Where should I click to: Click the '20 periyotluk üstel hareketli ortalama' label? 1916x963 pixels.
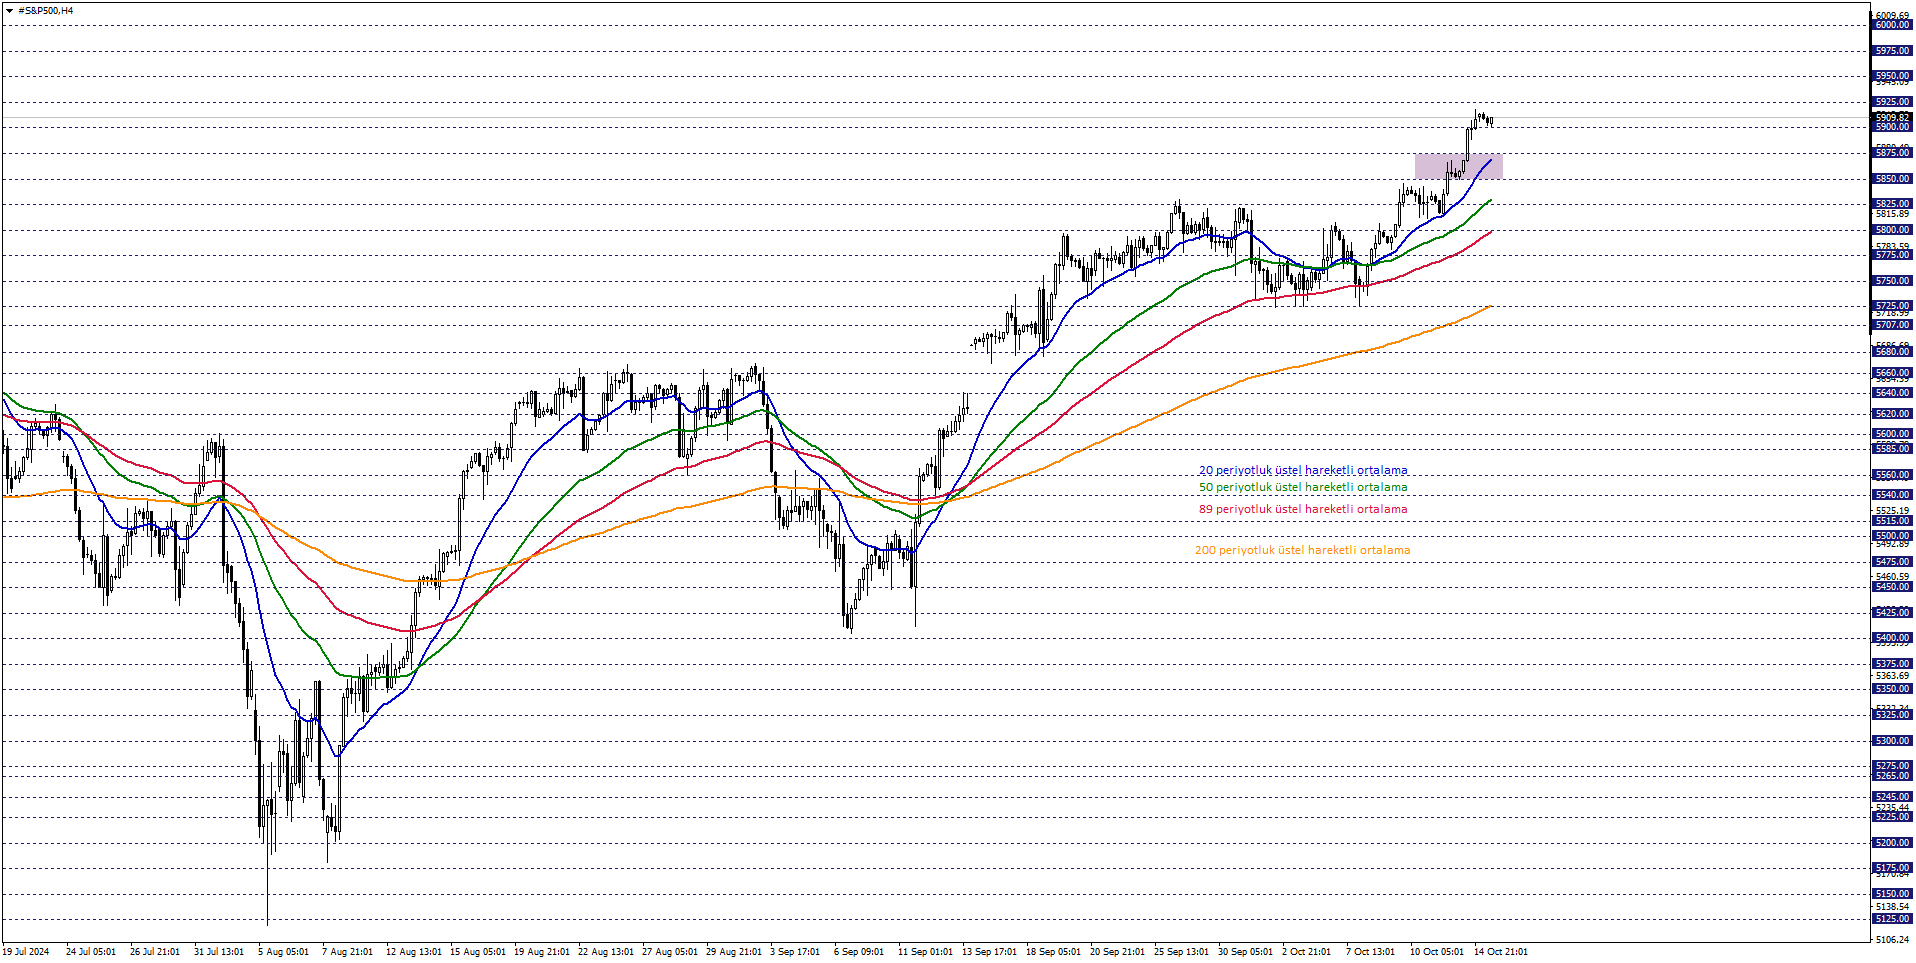tap(1303, 470)
